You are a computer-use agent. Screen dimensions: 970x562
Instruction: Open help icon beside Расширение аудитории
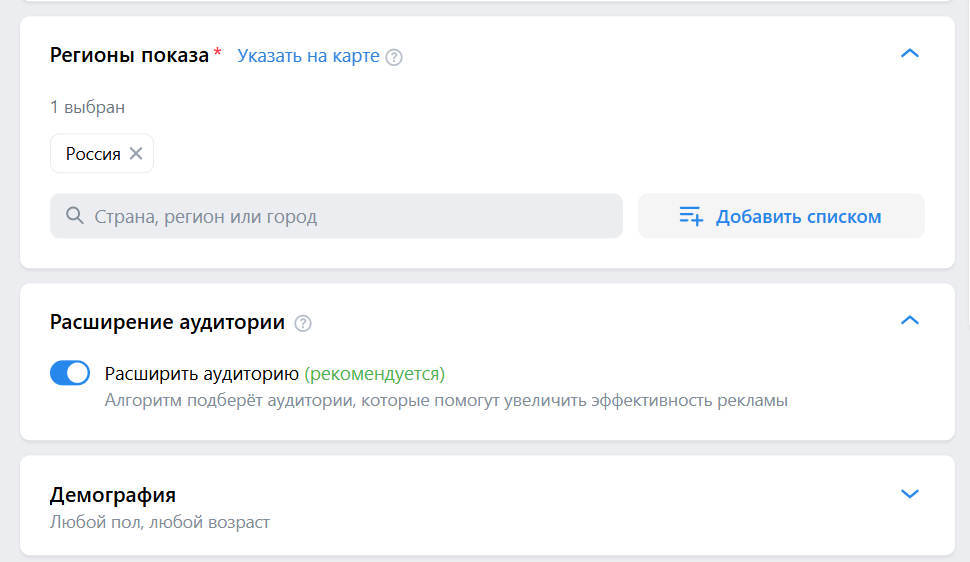pos(303,323)
